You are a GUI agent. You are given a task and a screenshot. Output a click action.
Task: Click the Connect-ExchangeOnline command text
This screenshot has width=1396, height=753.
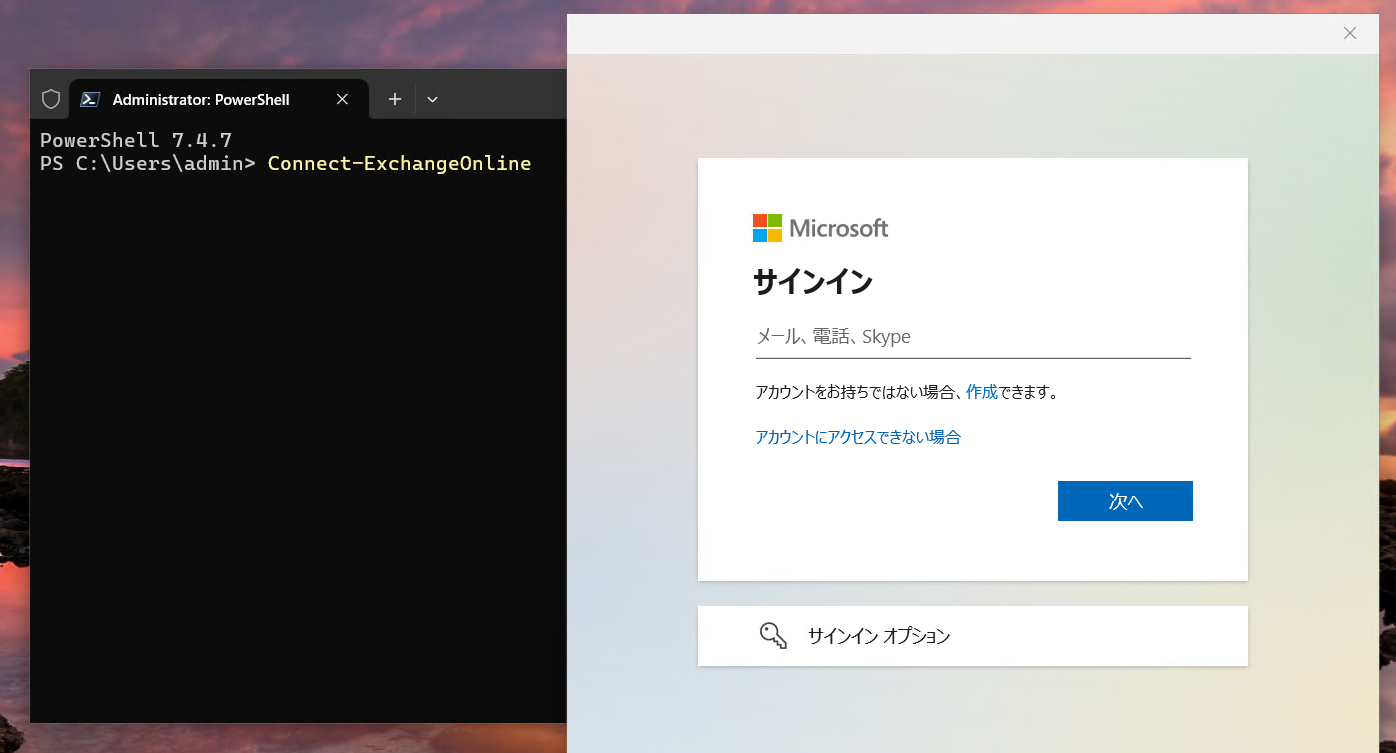(399, 163)
